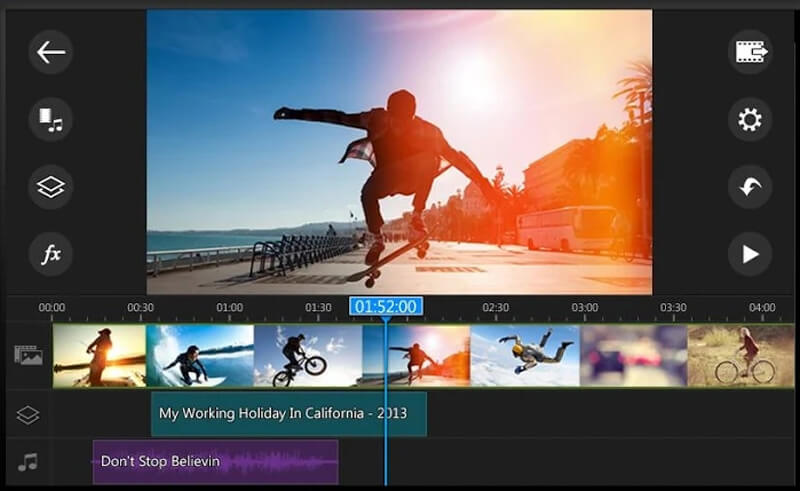Select the surfer sunset clip thumbnail
Viewport: 800px width, 491px height.
click(99, 355)
